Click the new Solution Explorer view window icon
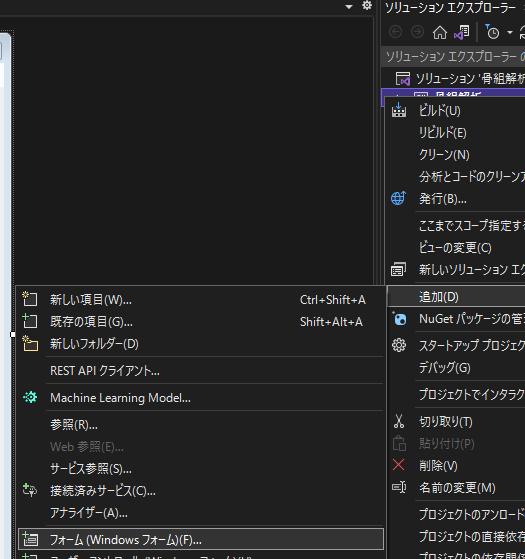The height and width of the screenshot is (559, 525). [x=398, y=269]
